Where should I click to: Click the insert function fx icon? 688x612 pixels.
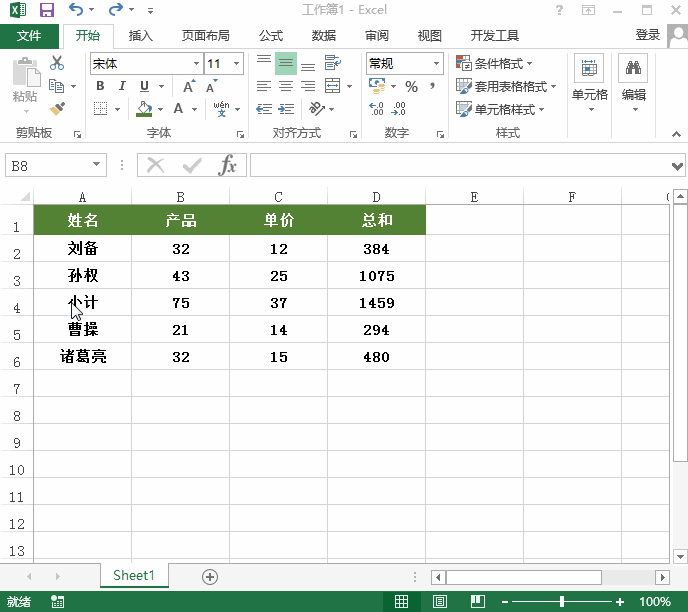point(228,165)
